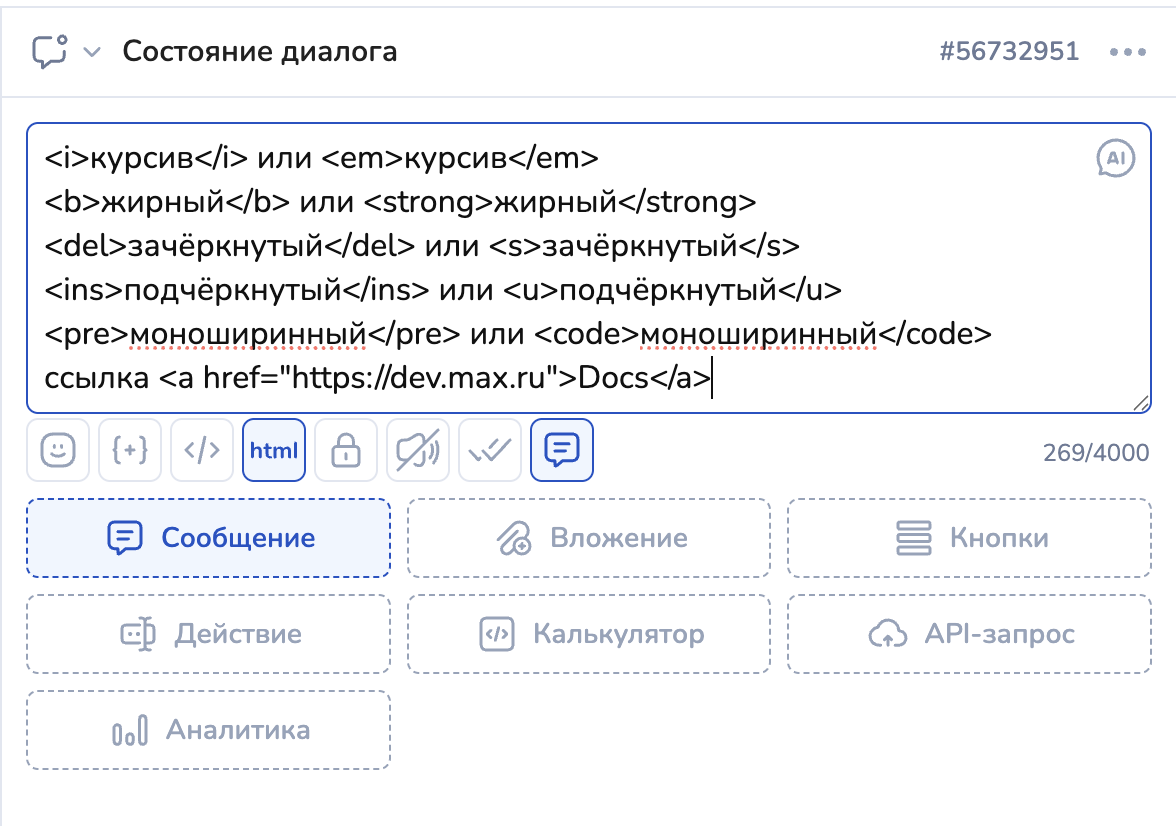Toggle html formatting mode
The height and width of the screenshot is (826, 1176).
click(x=274, y=451)
